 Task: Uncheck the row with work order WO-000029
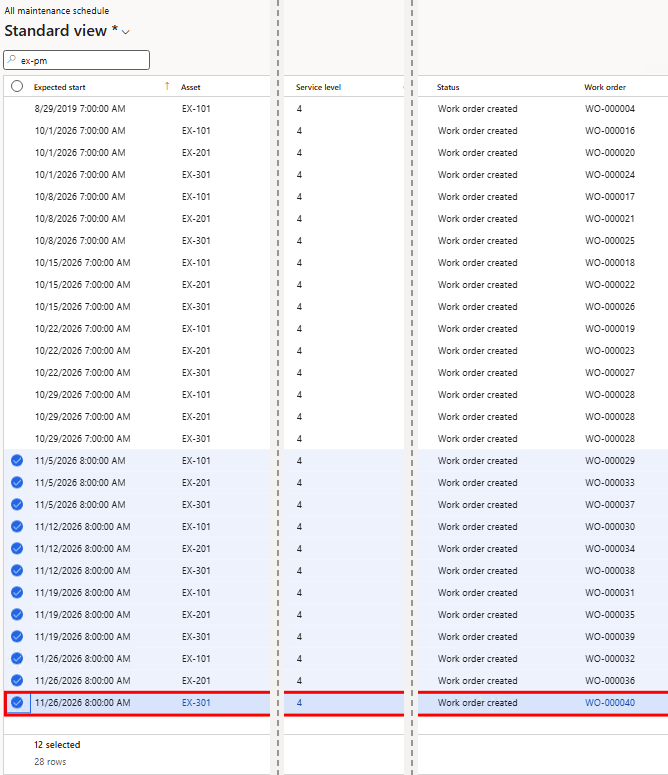tap(17, 461)
